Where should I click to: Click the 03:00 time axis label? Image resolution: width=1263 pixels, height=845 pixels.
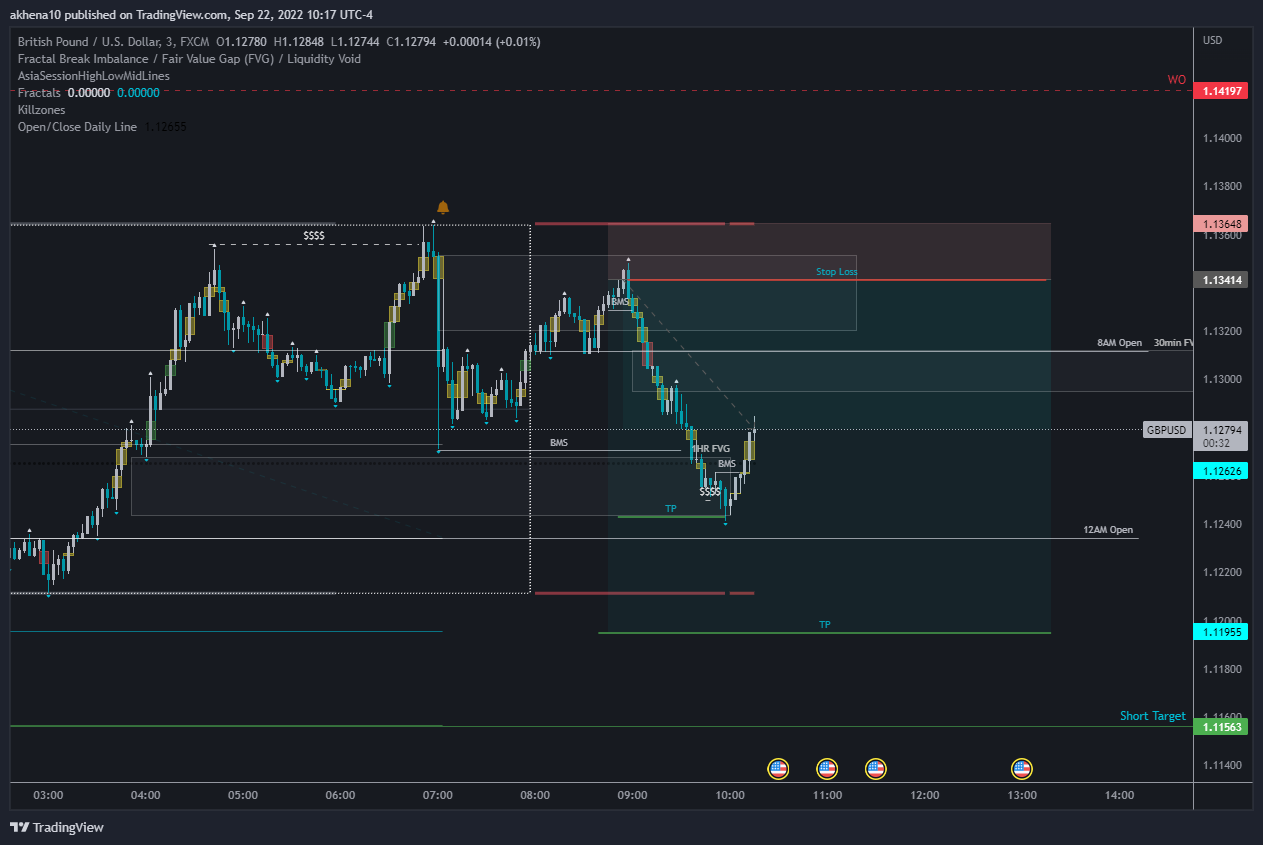(x=48, y=795)
